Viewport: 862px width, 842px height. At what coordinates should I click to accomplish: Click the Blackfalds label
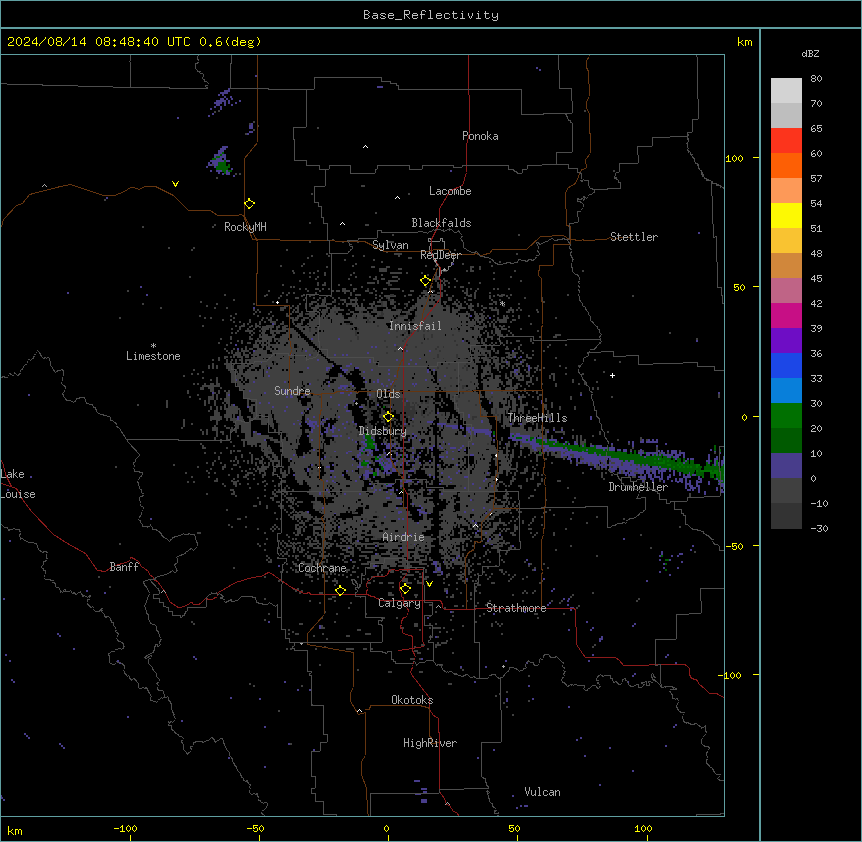point(441,223)
